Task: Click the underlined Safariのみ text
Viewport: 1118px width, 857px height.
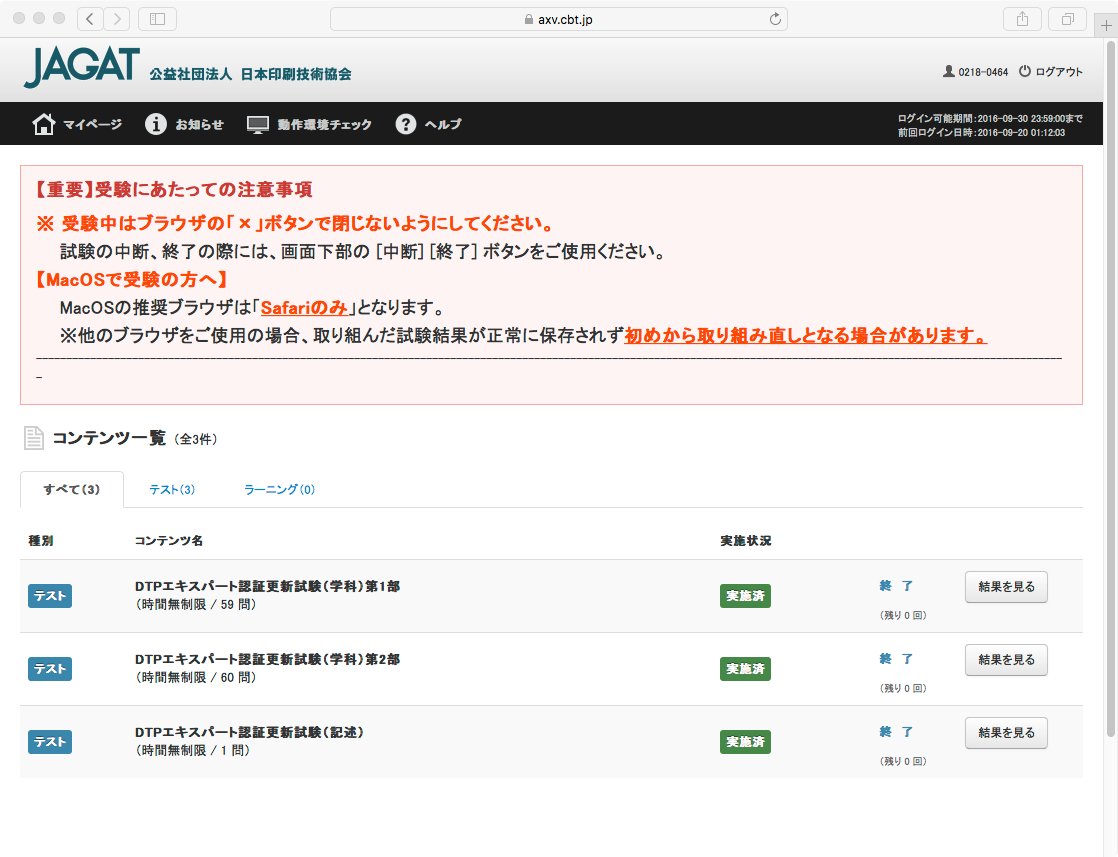Action: click(304, 308)
